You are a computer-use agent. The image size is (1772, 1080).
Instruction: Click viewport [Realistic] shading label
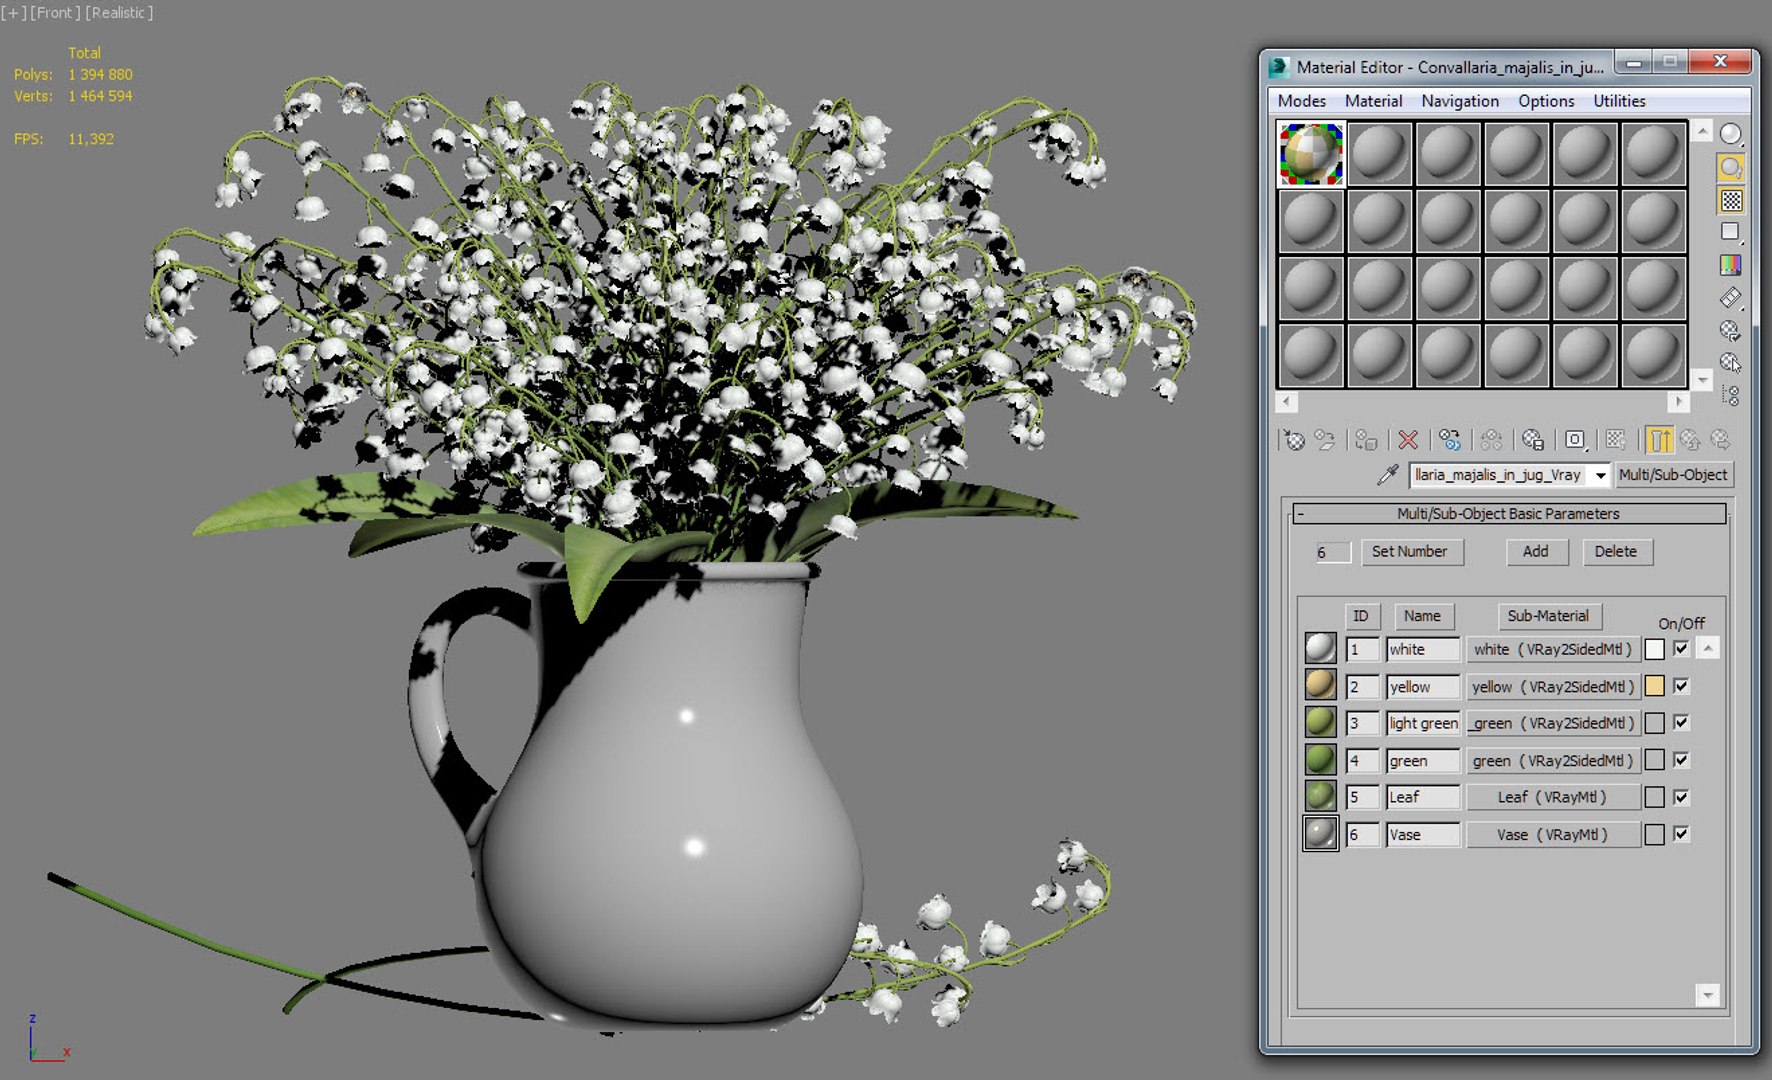pos(119,13)
